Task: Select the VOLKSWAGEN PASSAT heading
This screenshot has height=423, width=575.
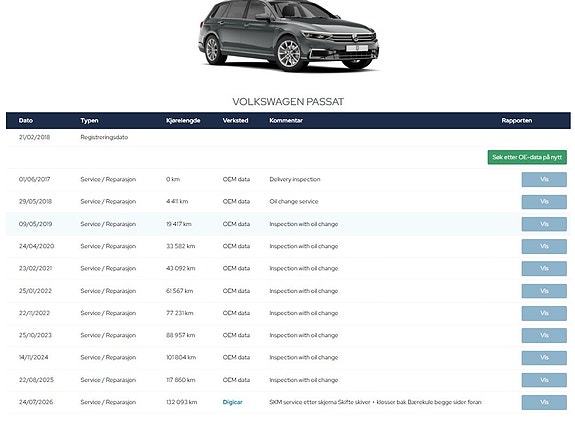Action: click(288, 102)
